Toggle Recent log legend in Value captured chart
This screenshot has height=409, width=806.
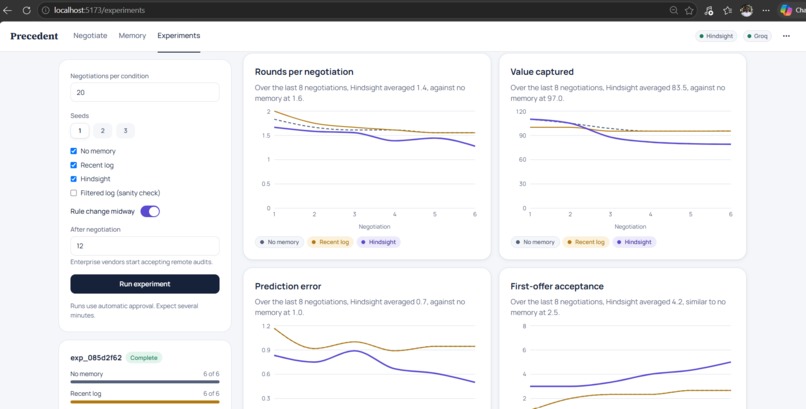click(x=585, y=242)
